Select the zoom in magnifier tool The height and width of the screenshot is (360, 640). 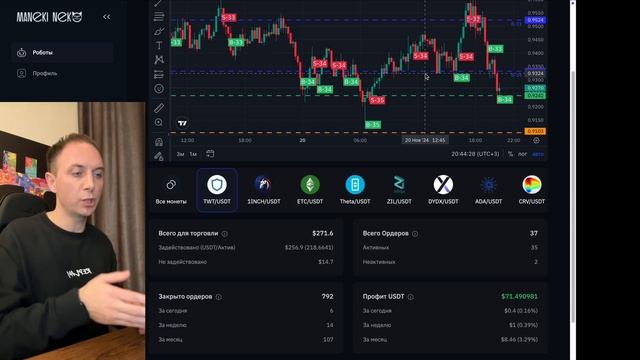point(159,122)
